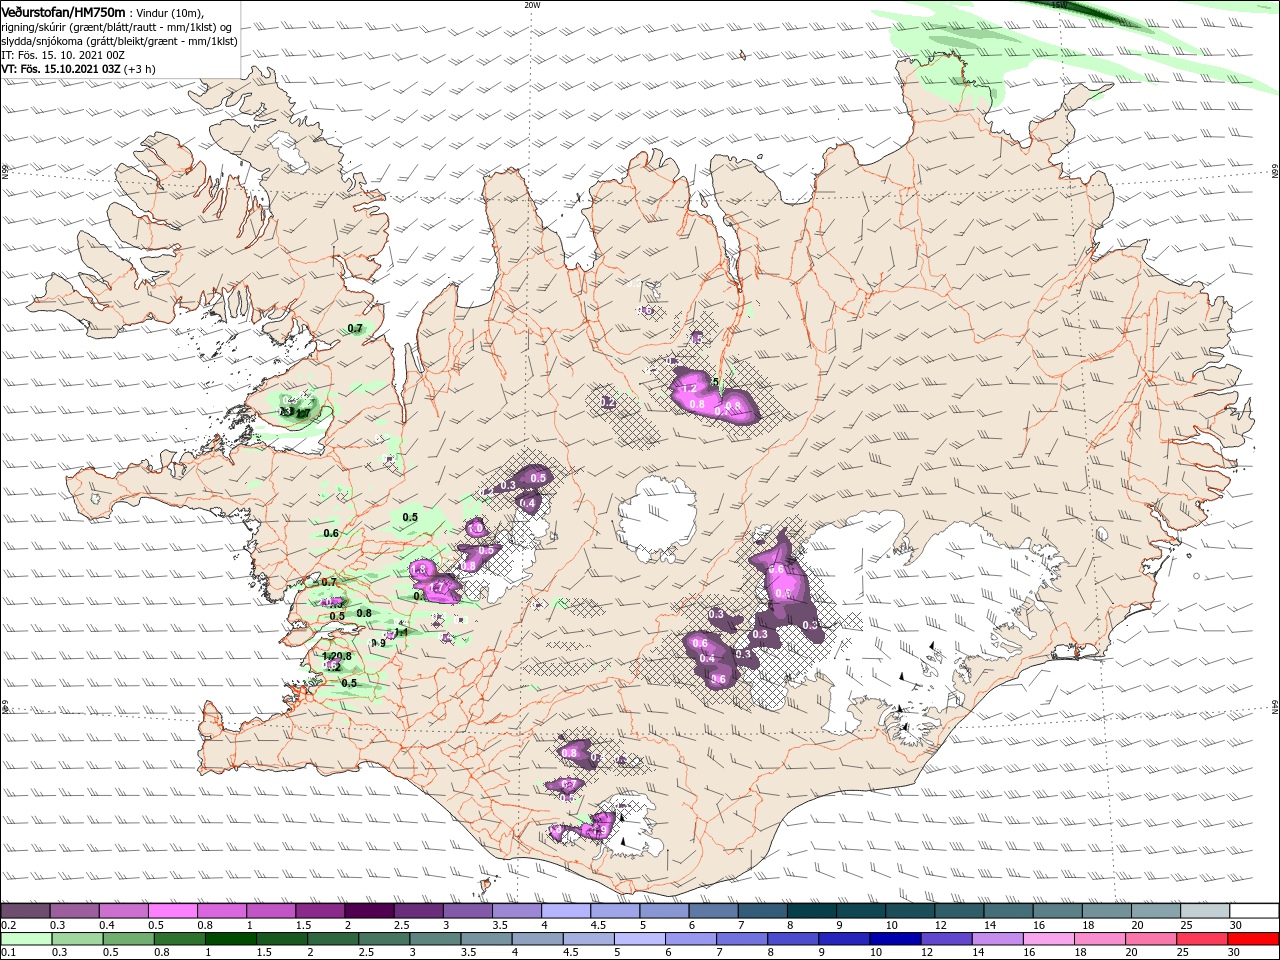The image size is (1280, 960).
Task: Click the 20W longitude label at map top
Action: (x=532, y=5)
